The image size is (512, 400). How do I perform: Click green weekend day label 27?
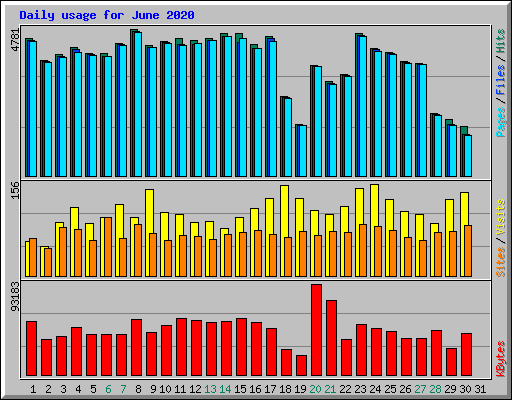pyautogui.click(x=420, y=389)
